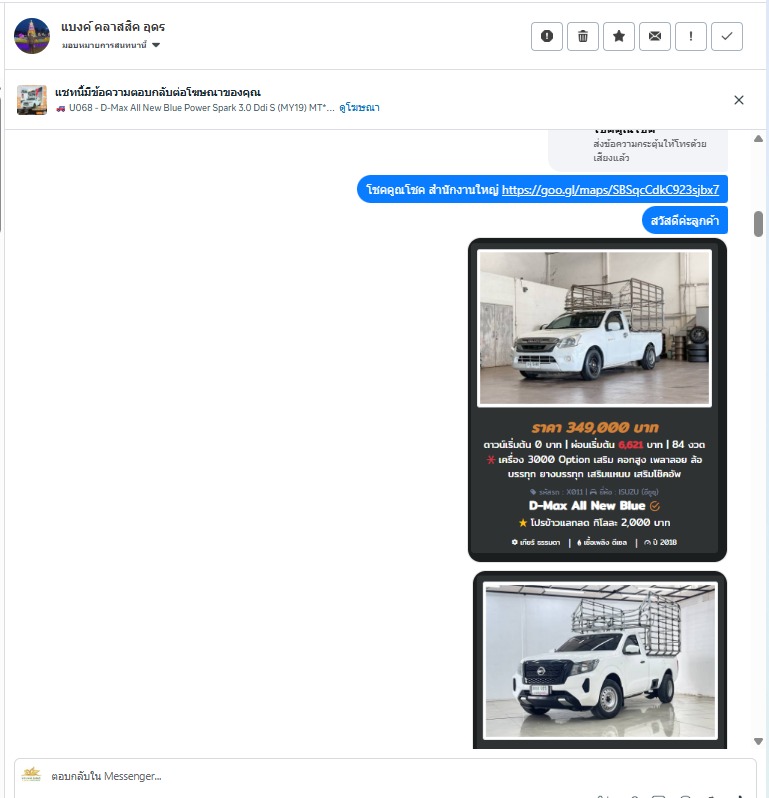Screen dimensions: 769x798
Task: Click the มอบหมายการสนทนานี้ label text
Action: pos(104,45)
